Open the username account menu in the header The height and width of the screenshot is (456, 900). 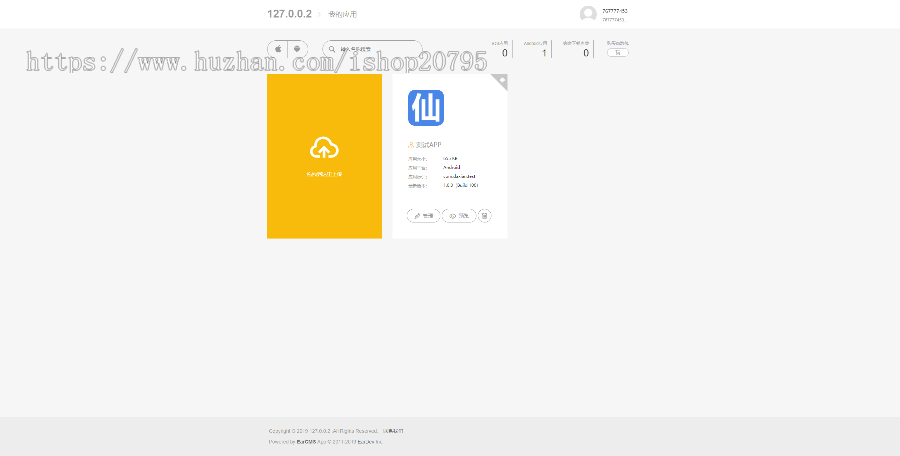click(x=614, y=11)
